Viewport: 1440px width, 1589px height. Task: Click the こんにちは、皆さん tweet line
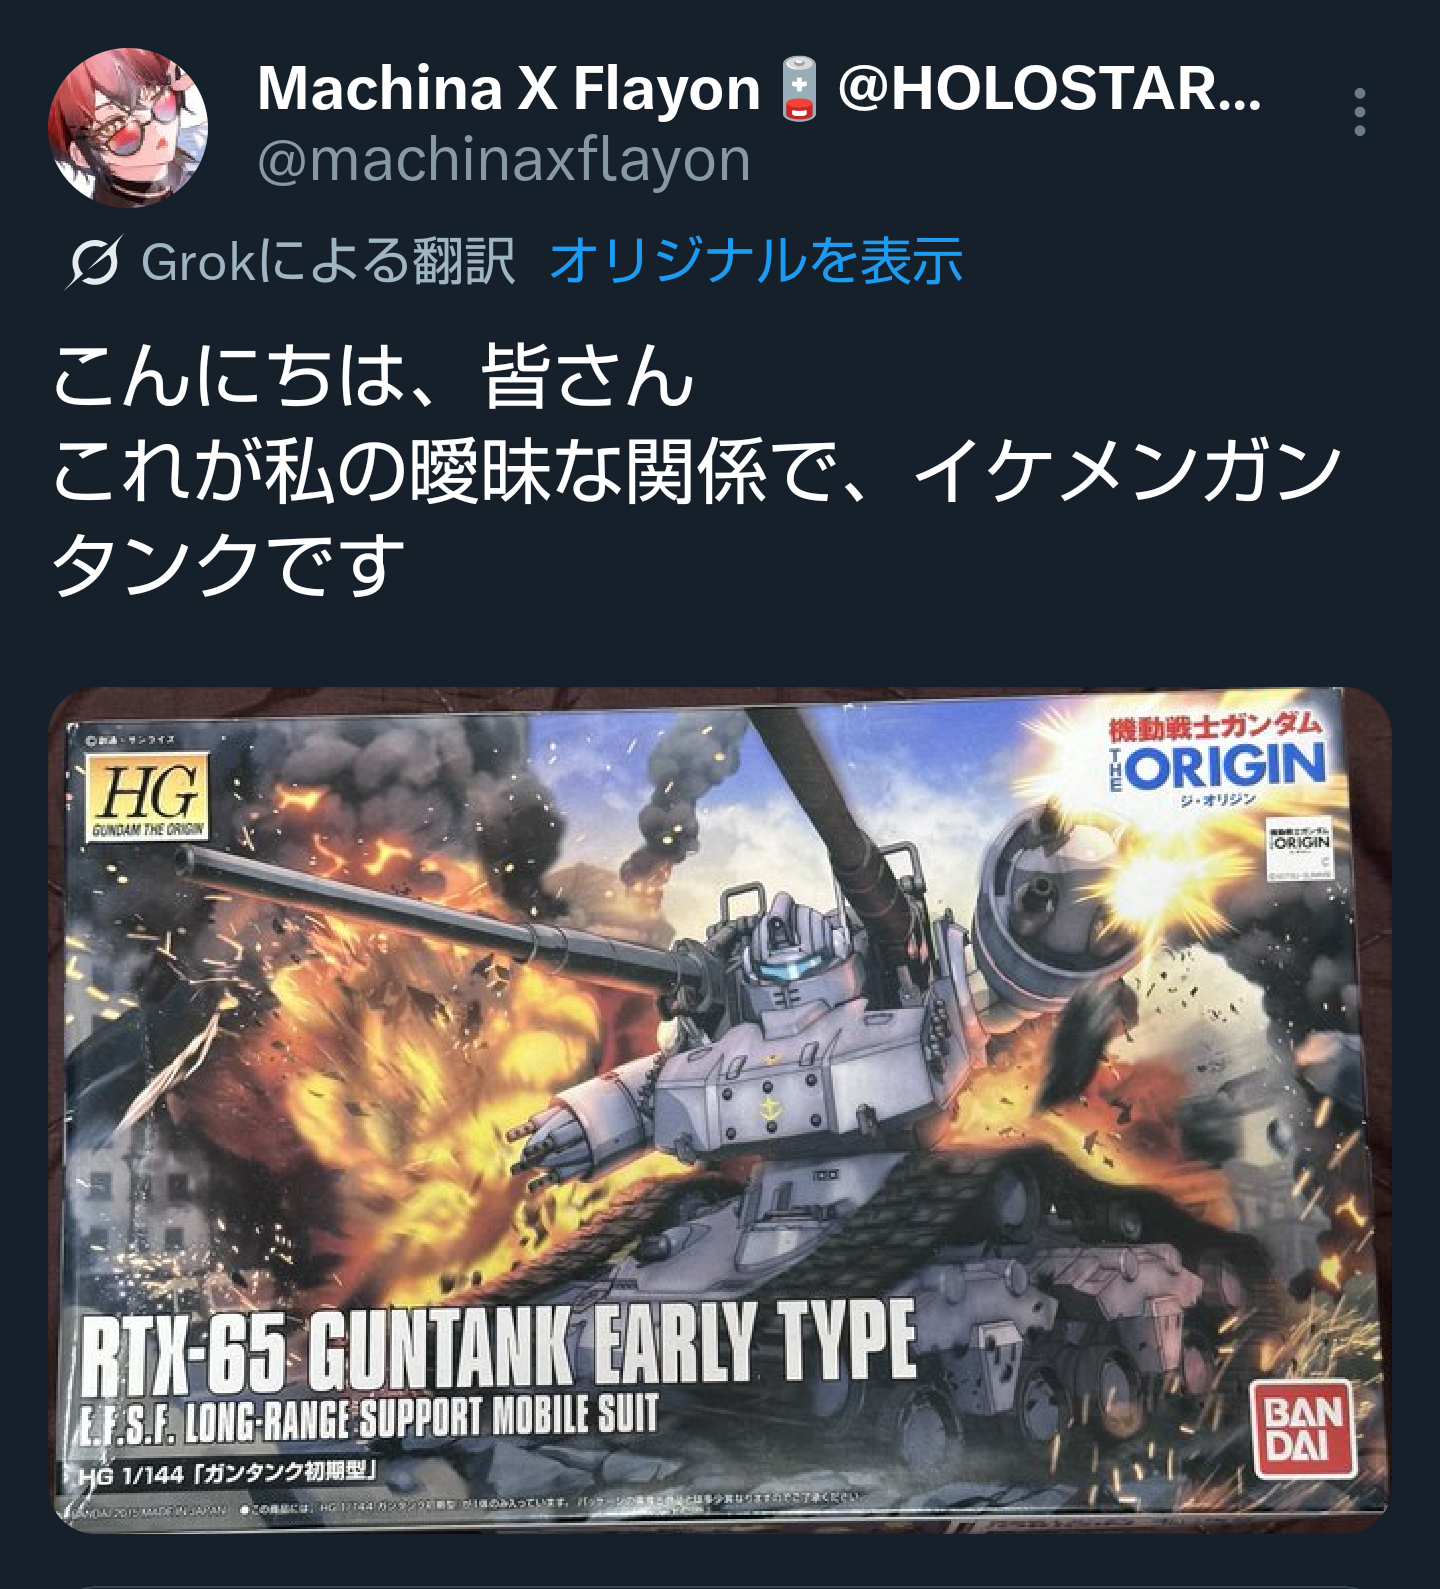[x=373, y=376]
